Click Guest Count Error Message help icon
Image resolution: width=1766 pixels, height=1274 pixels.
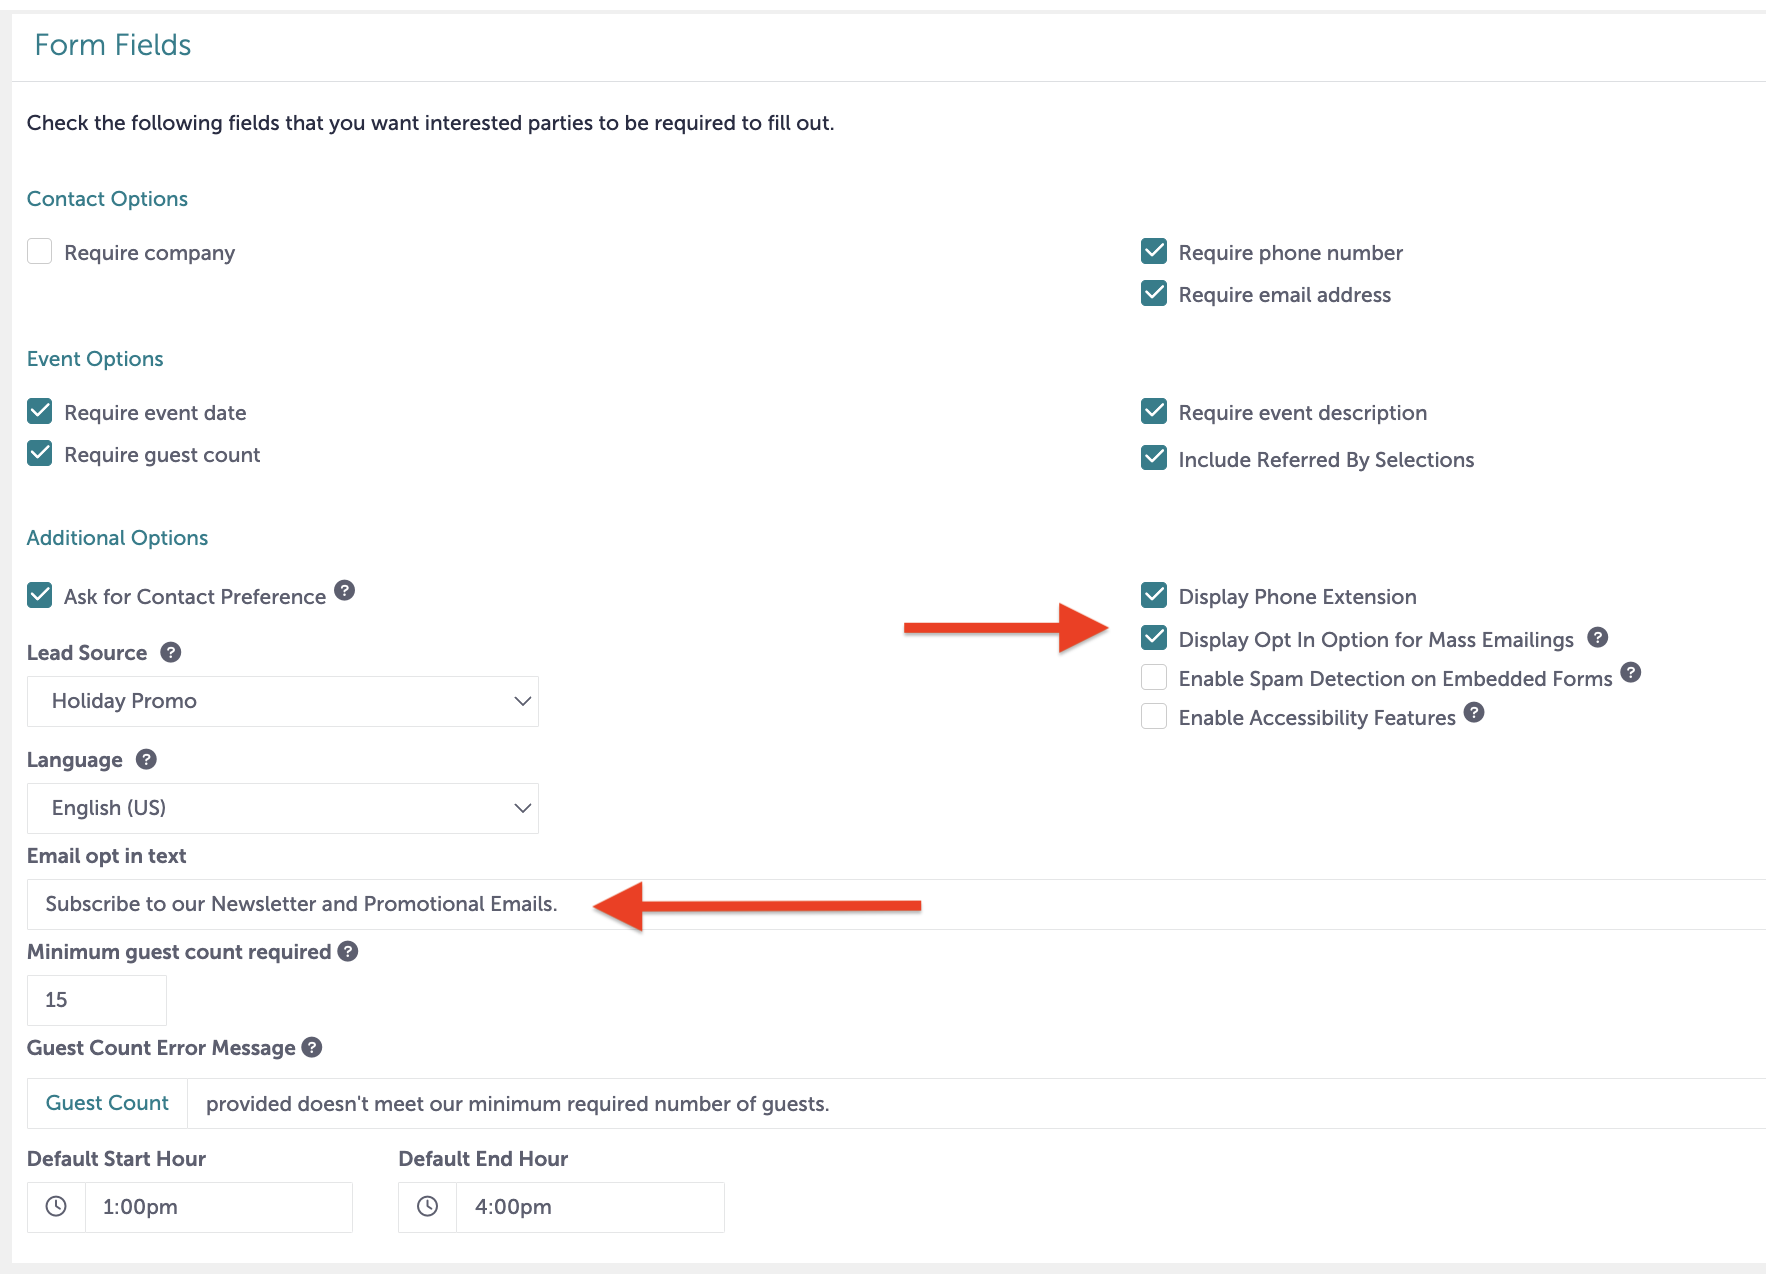click(311, 1047)
